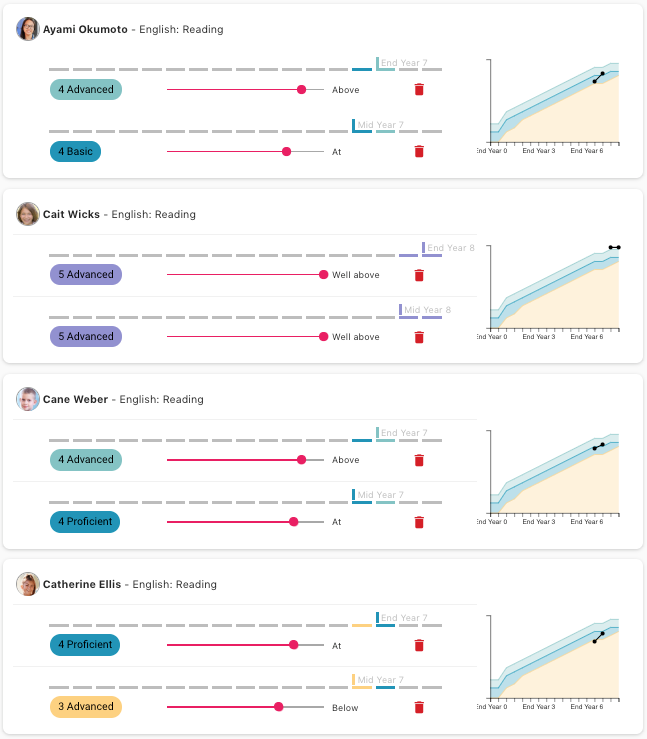This screenshot has width=647, height=739.
Task: Click Cait Wicks' upper 'Well above' slider handle
Action: [323, 275]
